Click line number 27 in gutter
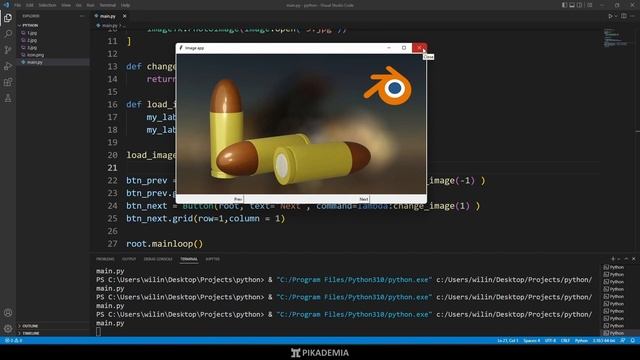This screenshot has width=640, height=360. coord(112,244)
